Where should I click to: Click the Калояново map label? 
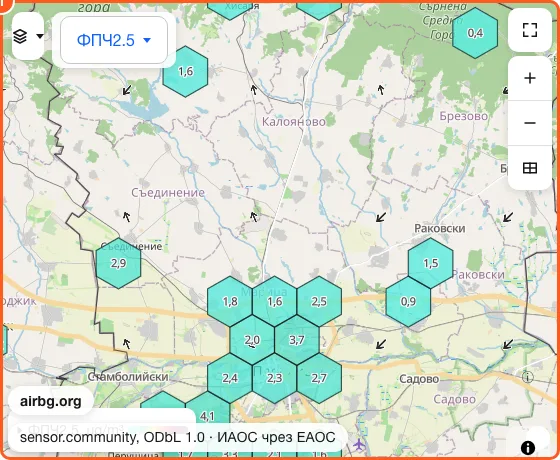coord(294,122)
